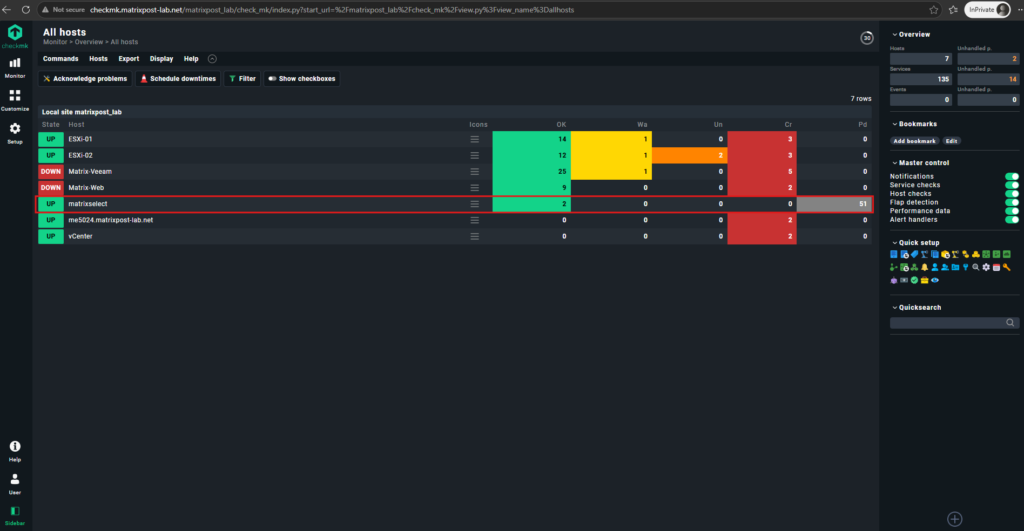Toggle Flap detection switch

(1012, 202)
